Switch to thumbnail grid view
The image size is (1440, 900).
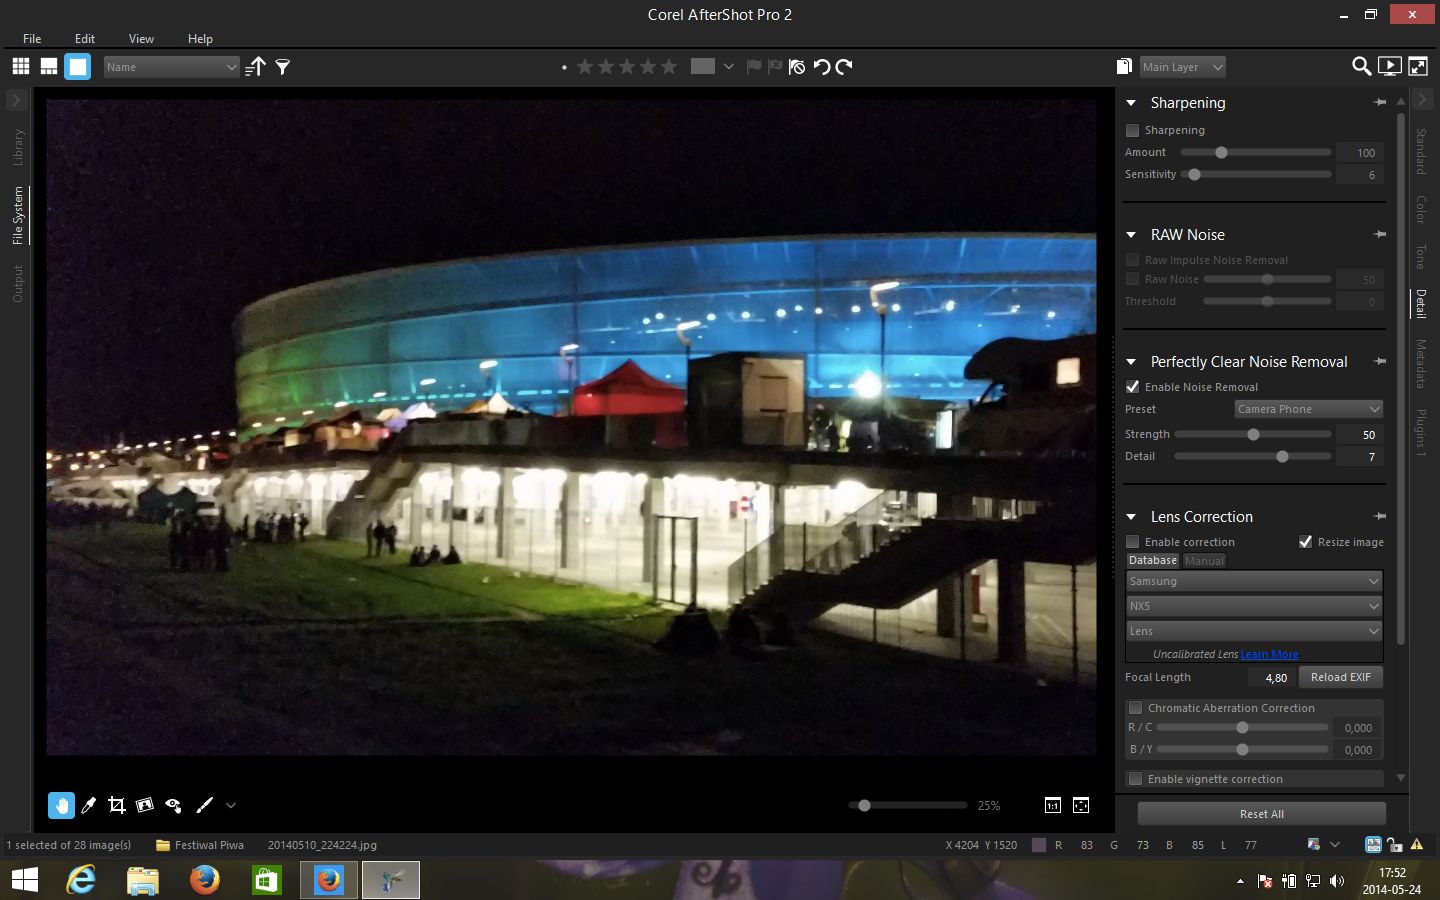[x=21, y=67]
